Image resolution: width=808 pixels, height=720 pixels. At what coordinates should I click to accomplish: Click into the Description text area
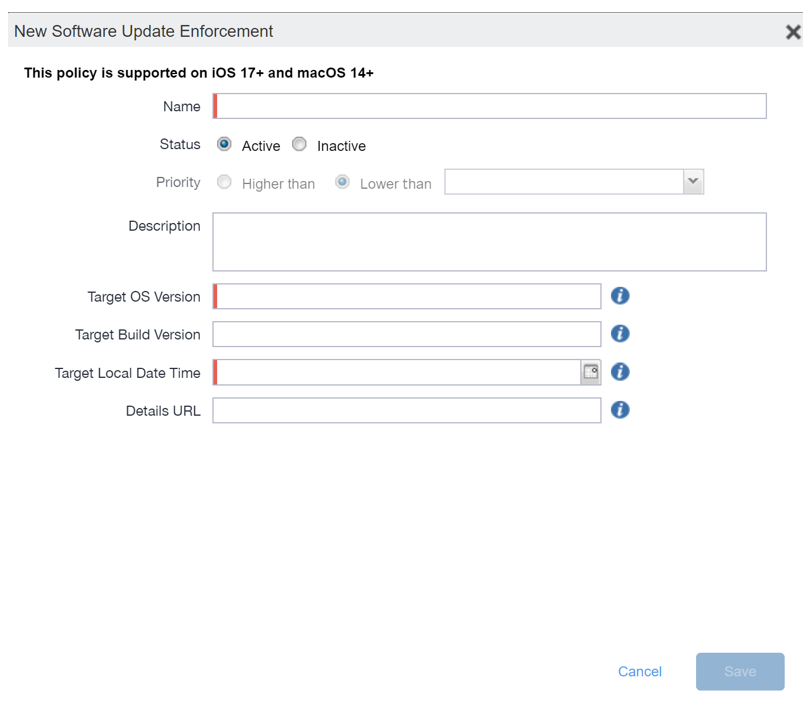(x=490, y=242)
